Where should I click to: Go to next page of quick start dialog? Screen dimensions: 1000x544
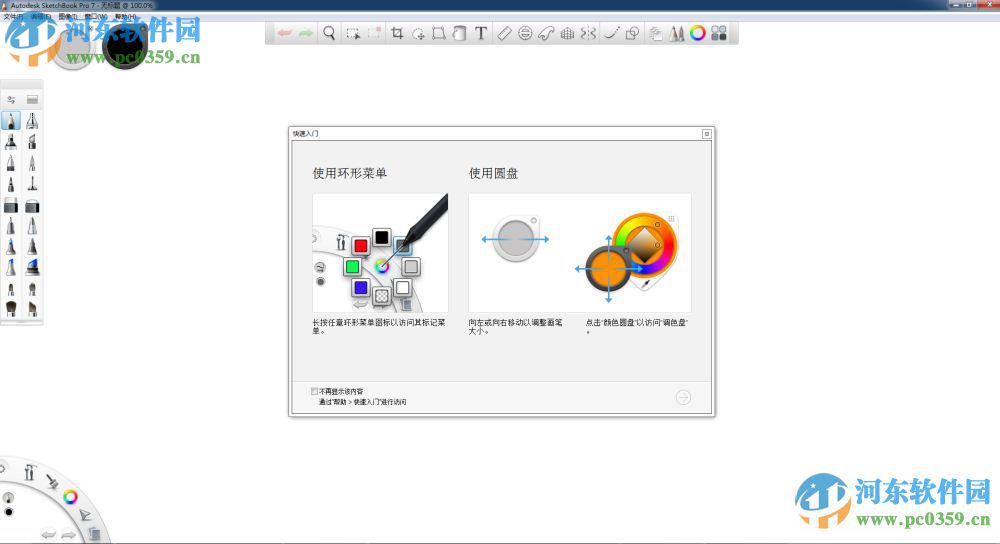click(x=683, y=397)
